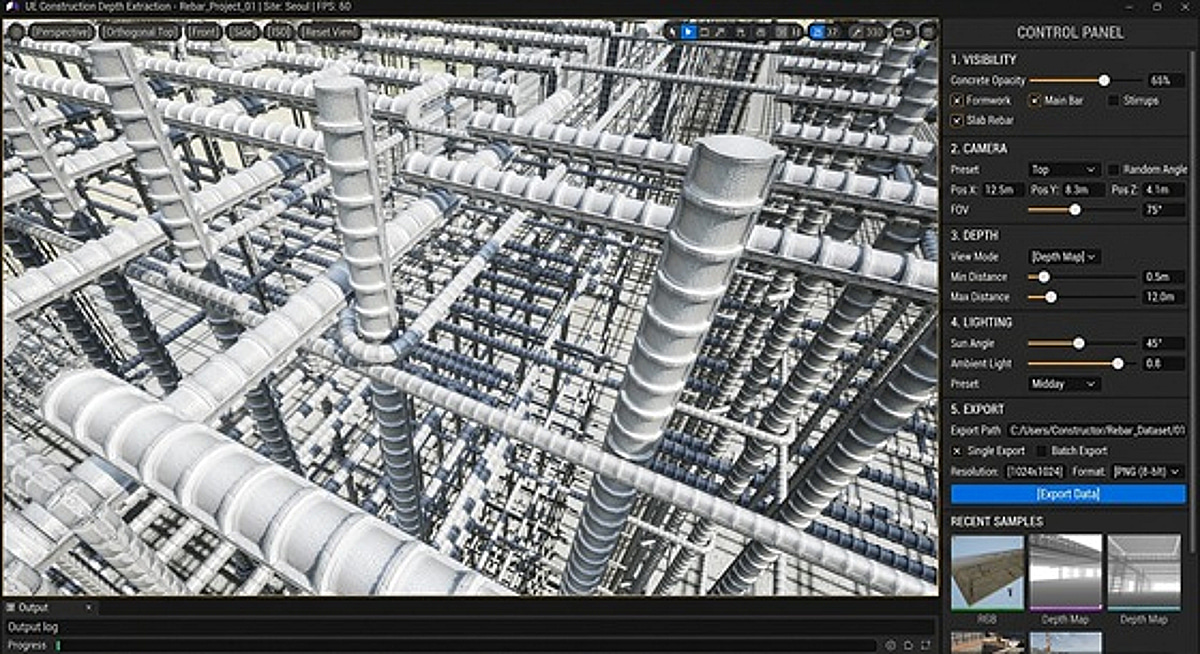Screen dimensions: 1200x654
Task: Open the Resolution 1024x1024 selector
Action: [x=1037, y=471]
